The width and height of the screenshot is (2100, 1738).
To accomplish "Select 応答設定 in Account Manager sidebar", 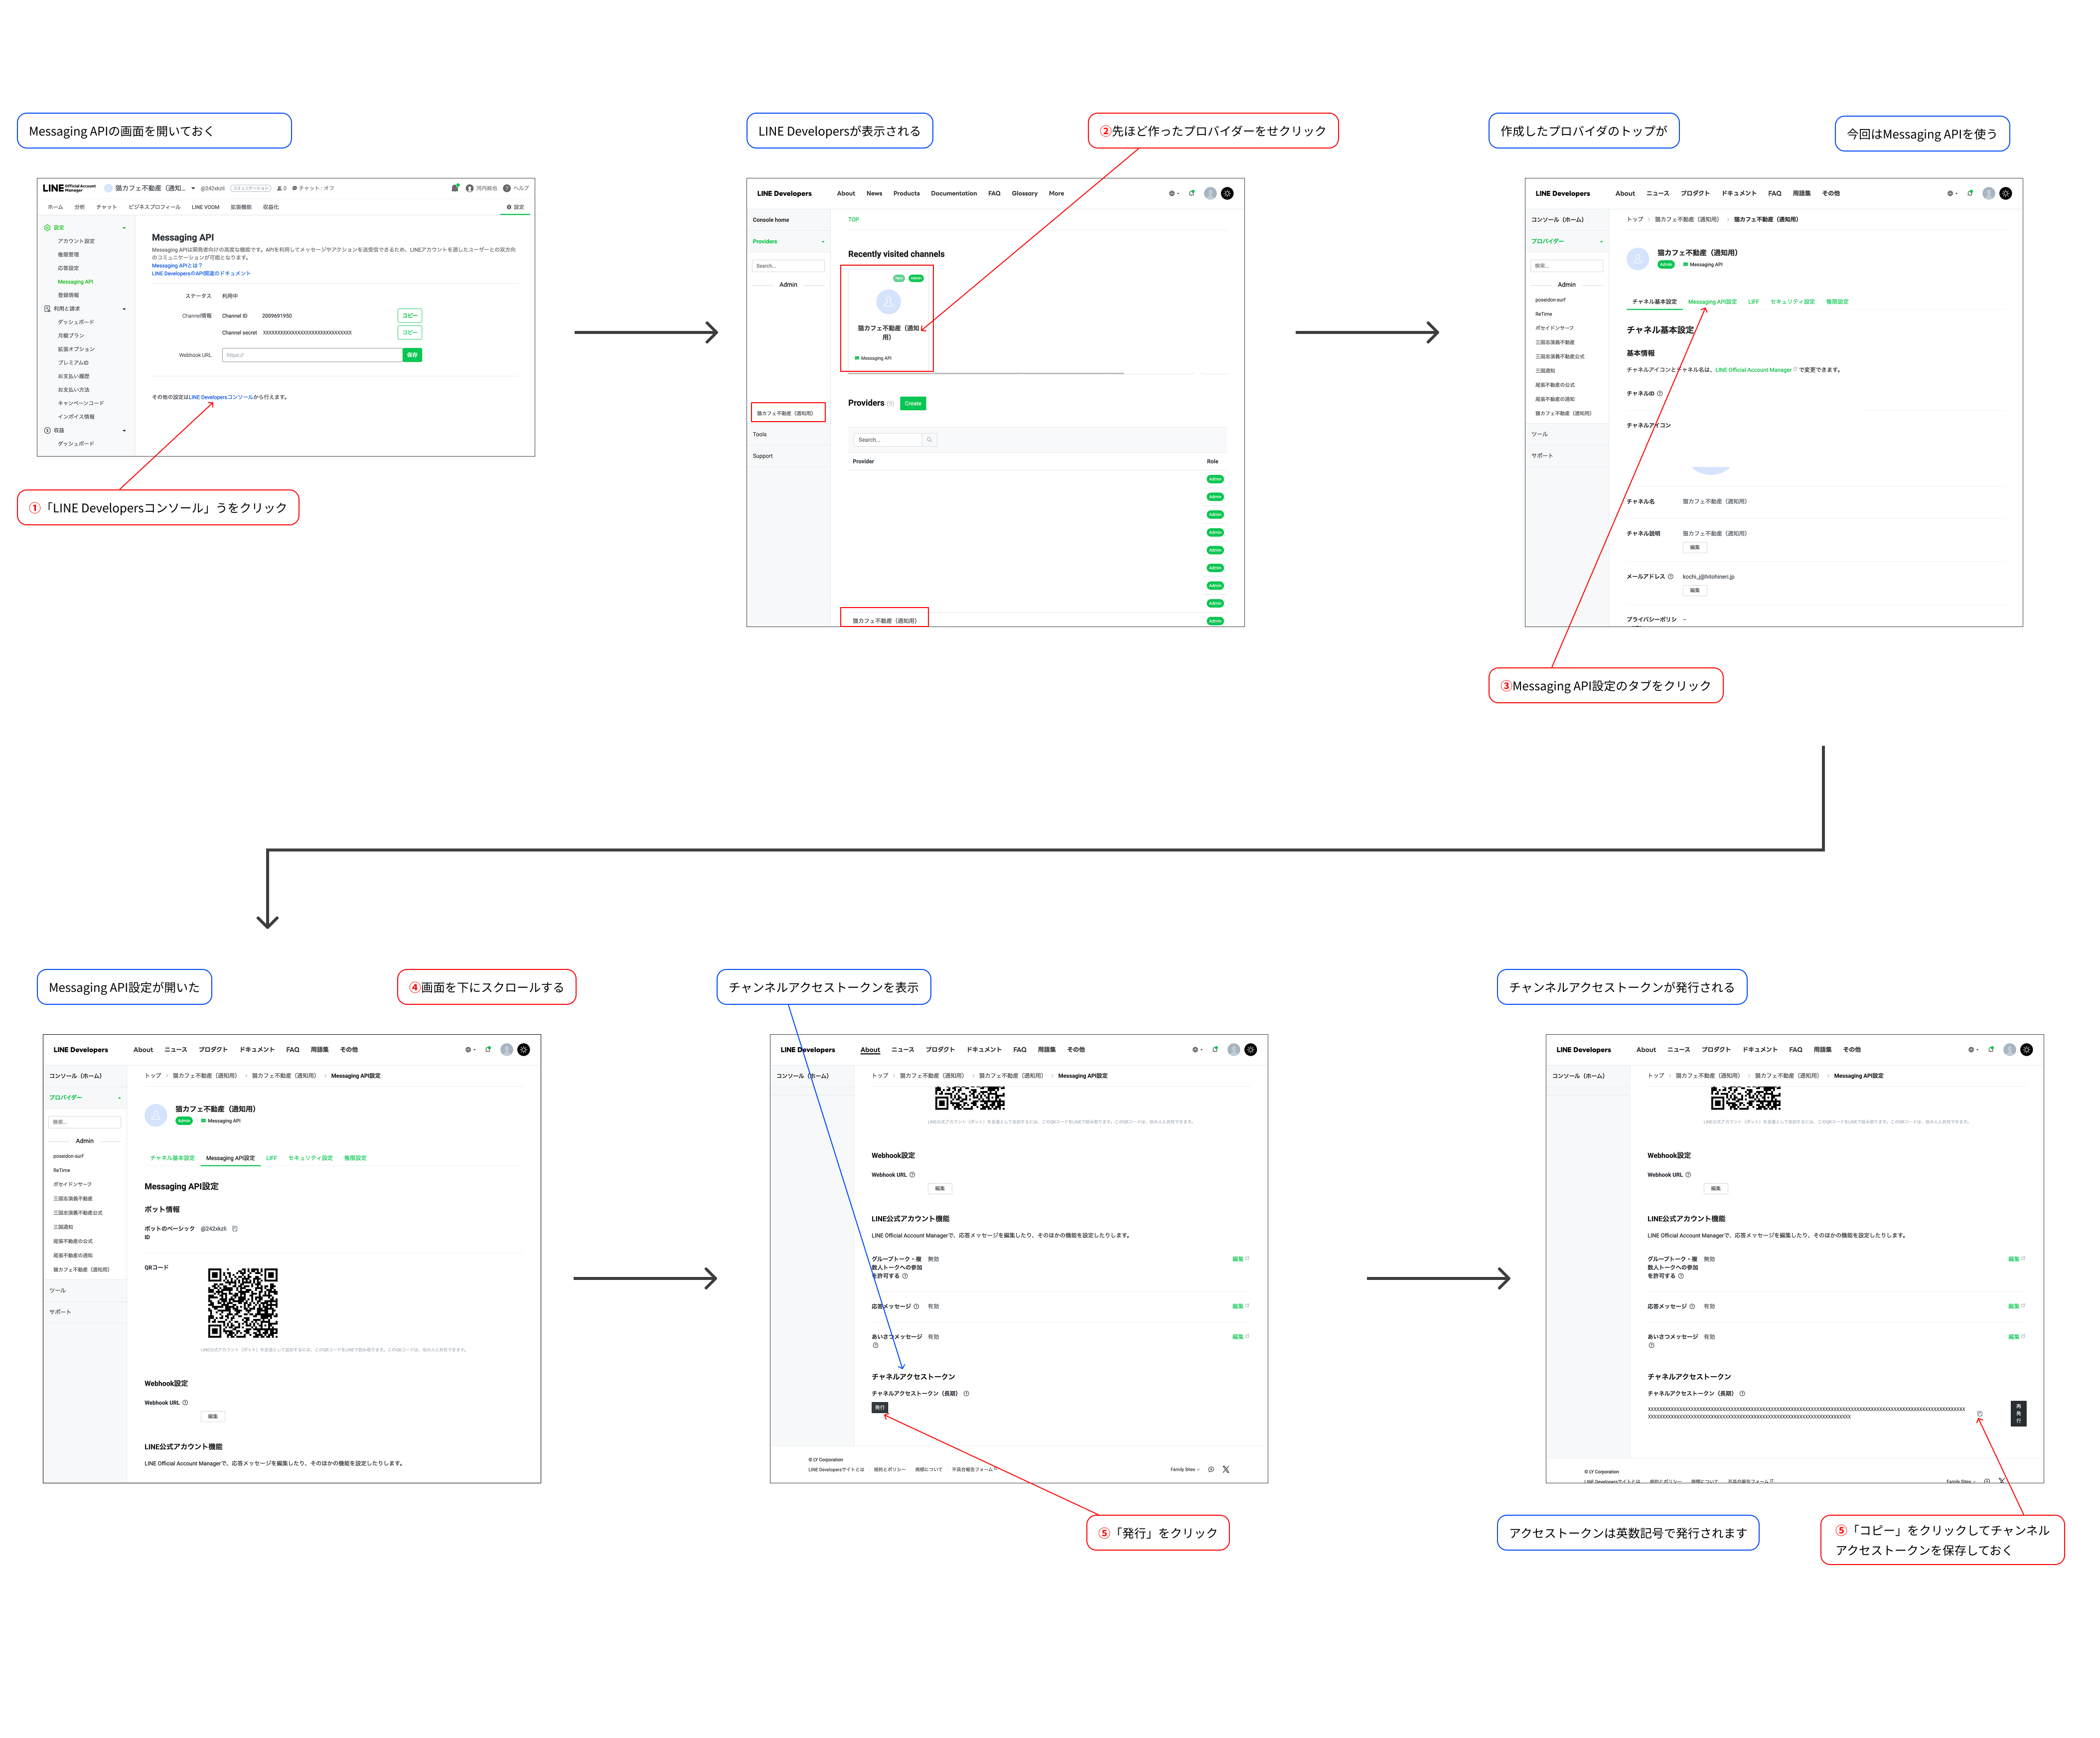I will tap(68, 268).
